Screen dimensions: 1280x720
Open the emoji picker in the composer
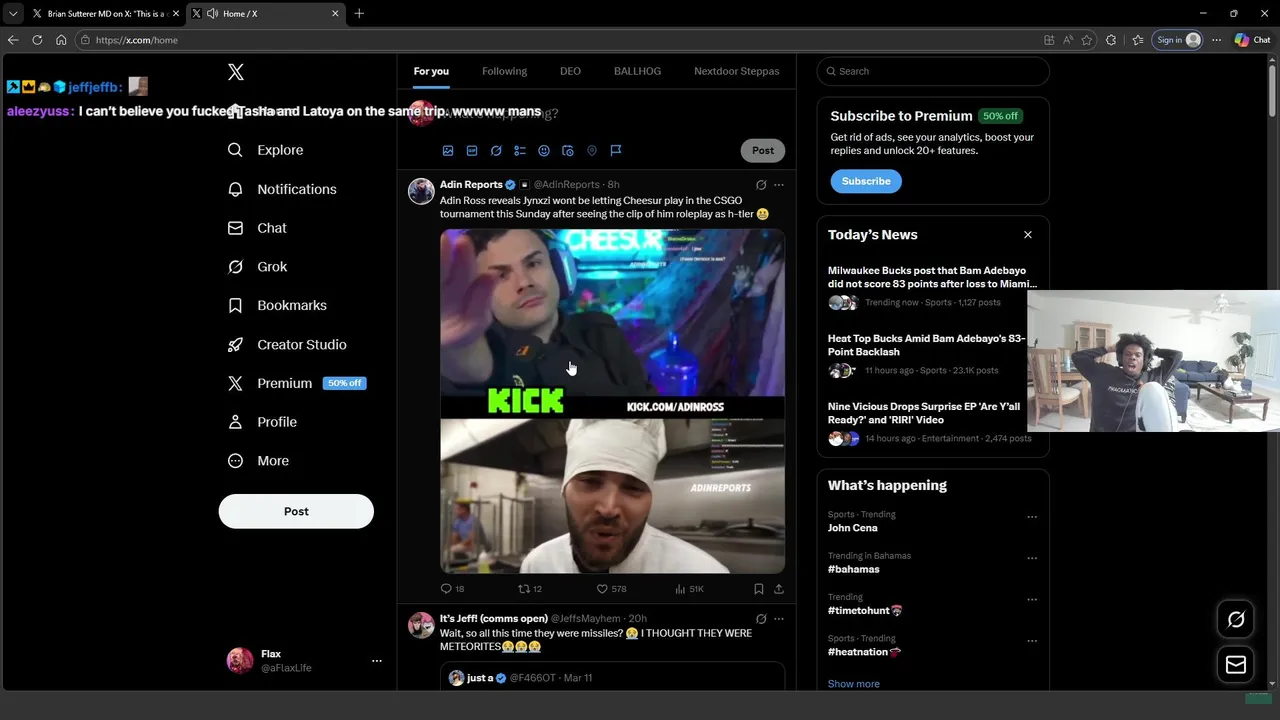pyautogui.click(x=544, y=151)
